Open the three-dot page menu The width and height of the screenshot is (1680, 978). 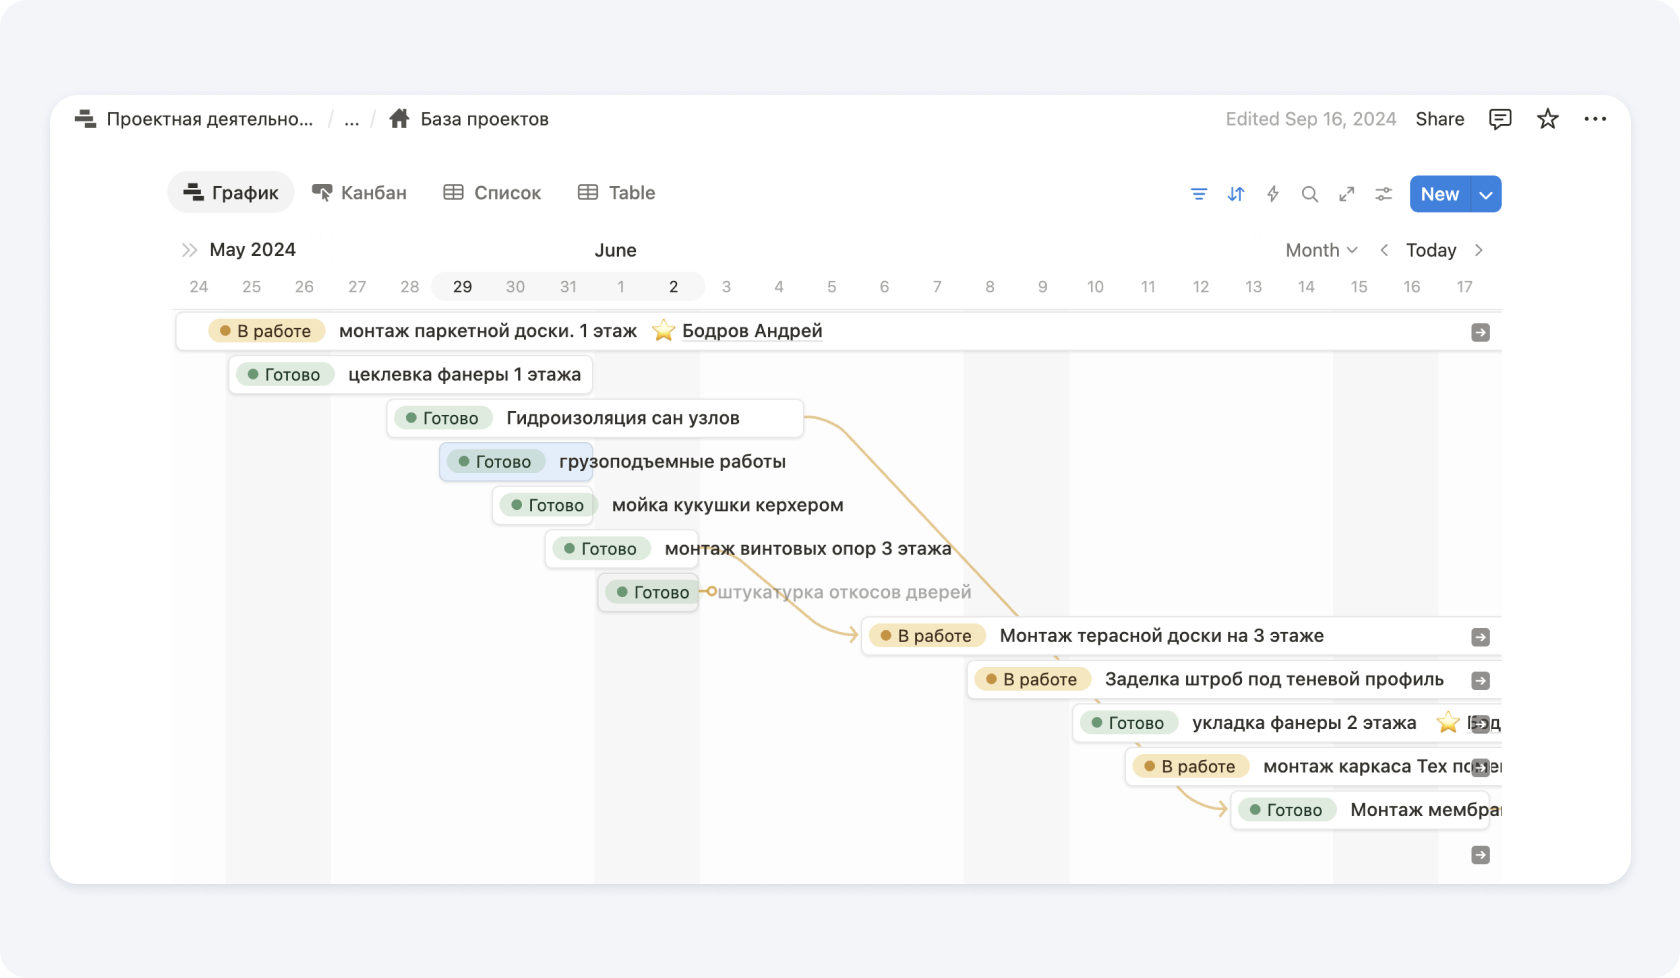(x=1595, y=119)
